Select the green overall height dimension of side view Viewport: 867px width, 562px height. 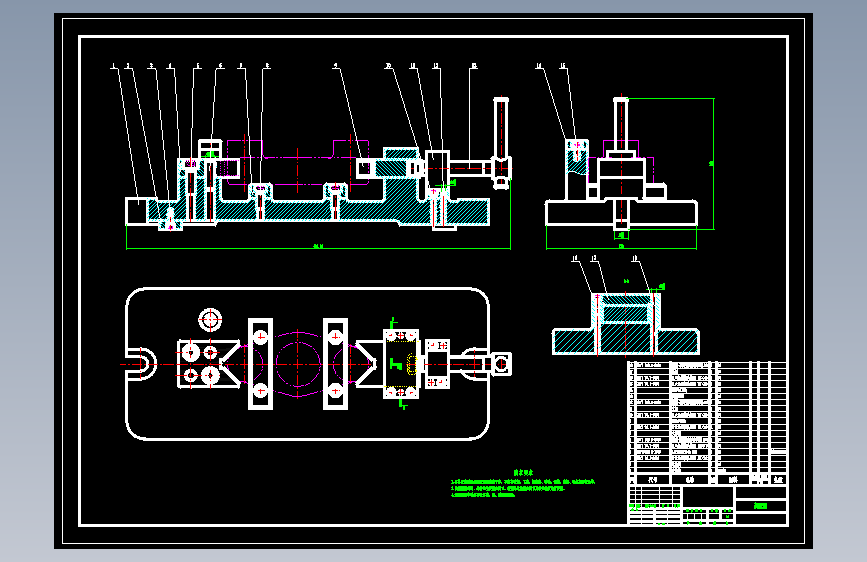pos(713,164)
